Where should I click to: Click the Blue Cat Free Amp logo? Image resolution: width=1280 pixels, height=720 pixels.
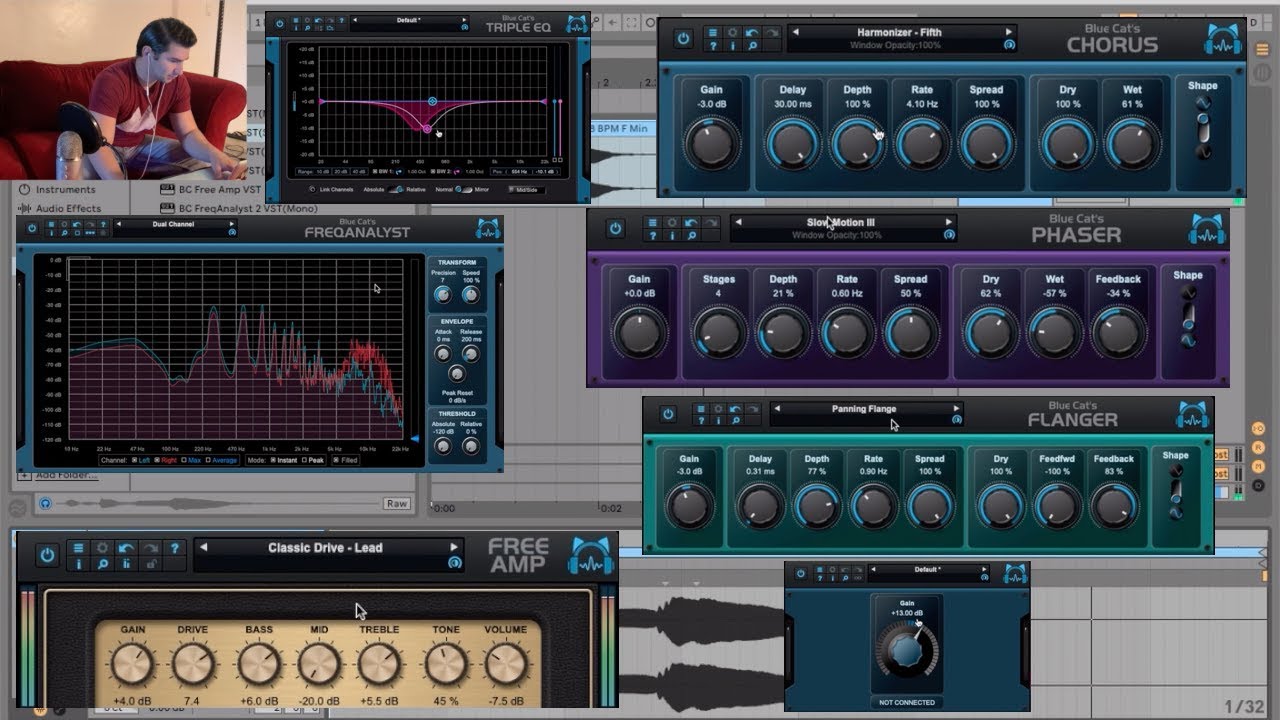click(590, 555)
